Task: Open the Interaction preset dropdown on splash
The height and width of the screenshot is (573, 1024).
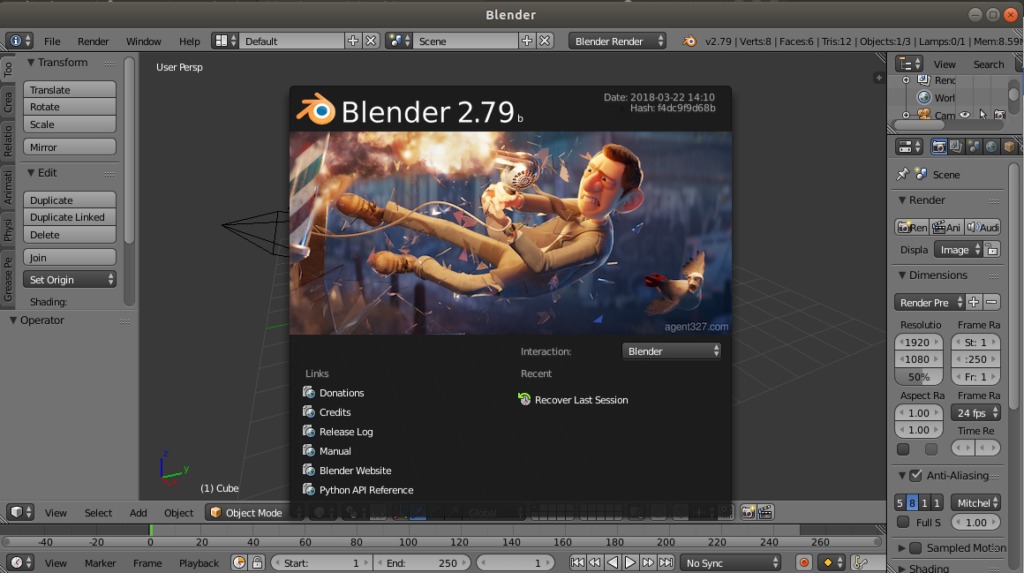Action: [672, 351]
